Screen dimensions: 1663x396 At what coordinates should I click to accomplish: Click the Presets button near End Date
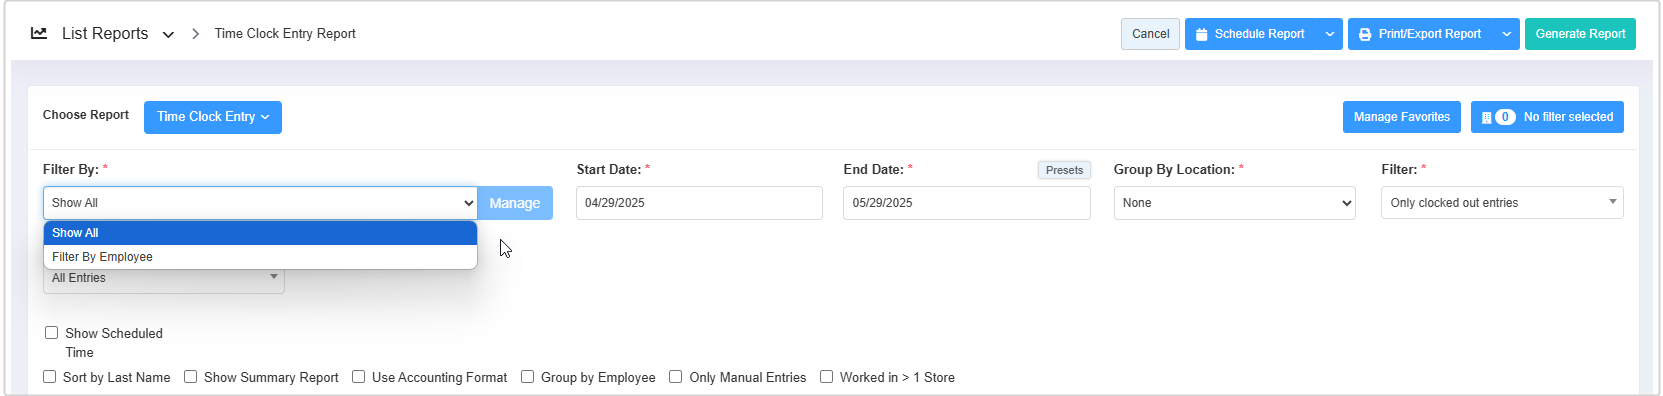1064,170
